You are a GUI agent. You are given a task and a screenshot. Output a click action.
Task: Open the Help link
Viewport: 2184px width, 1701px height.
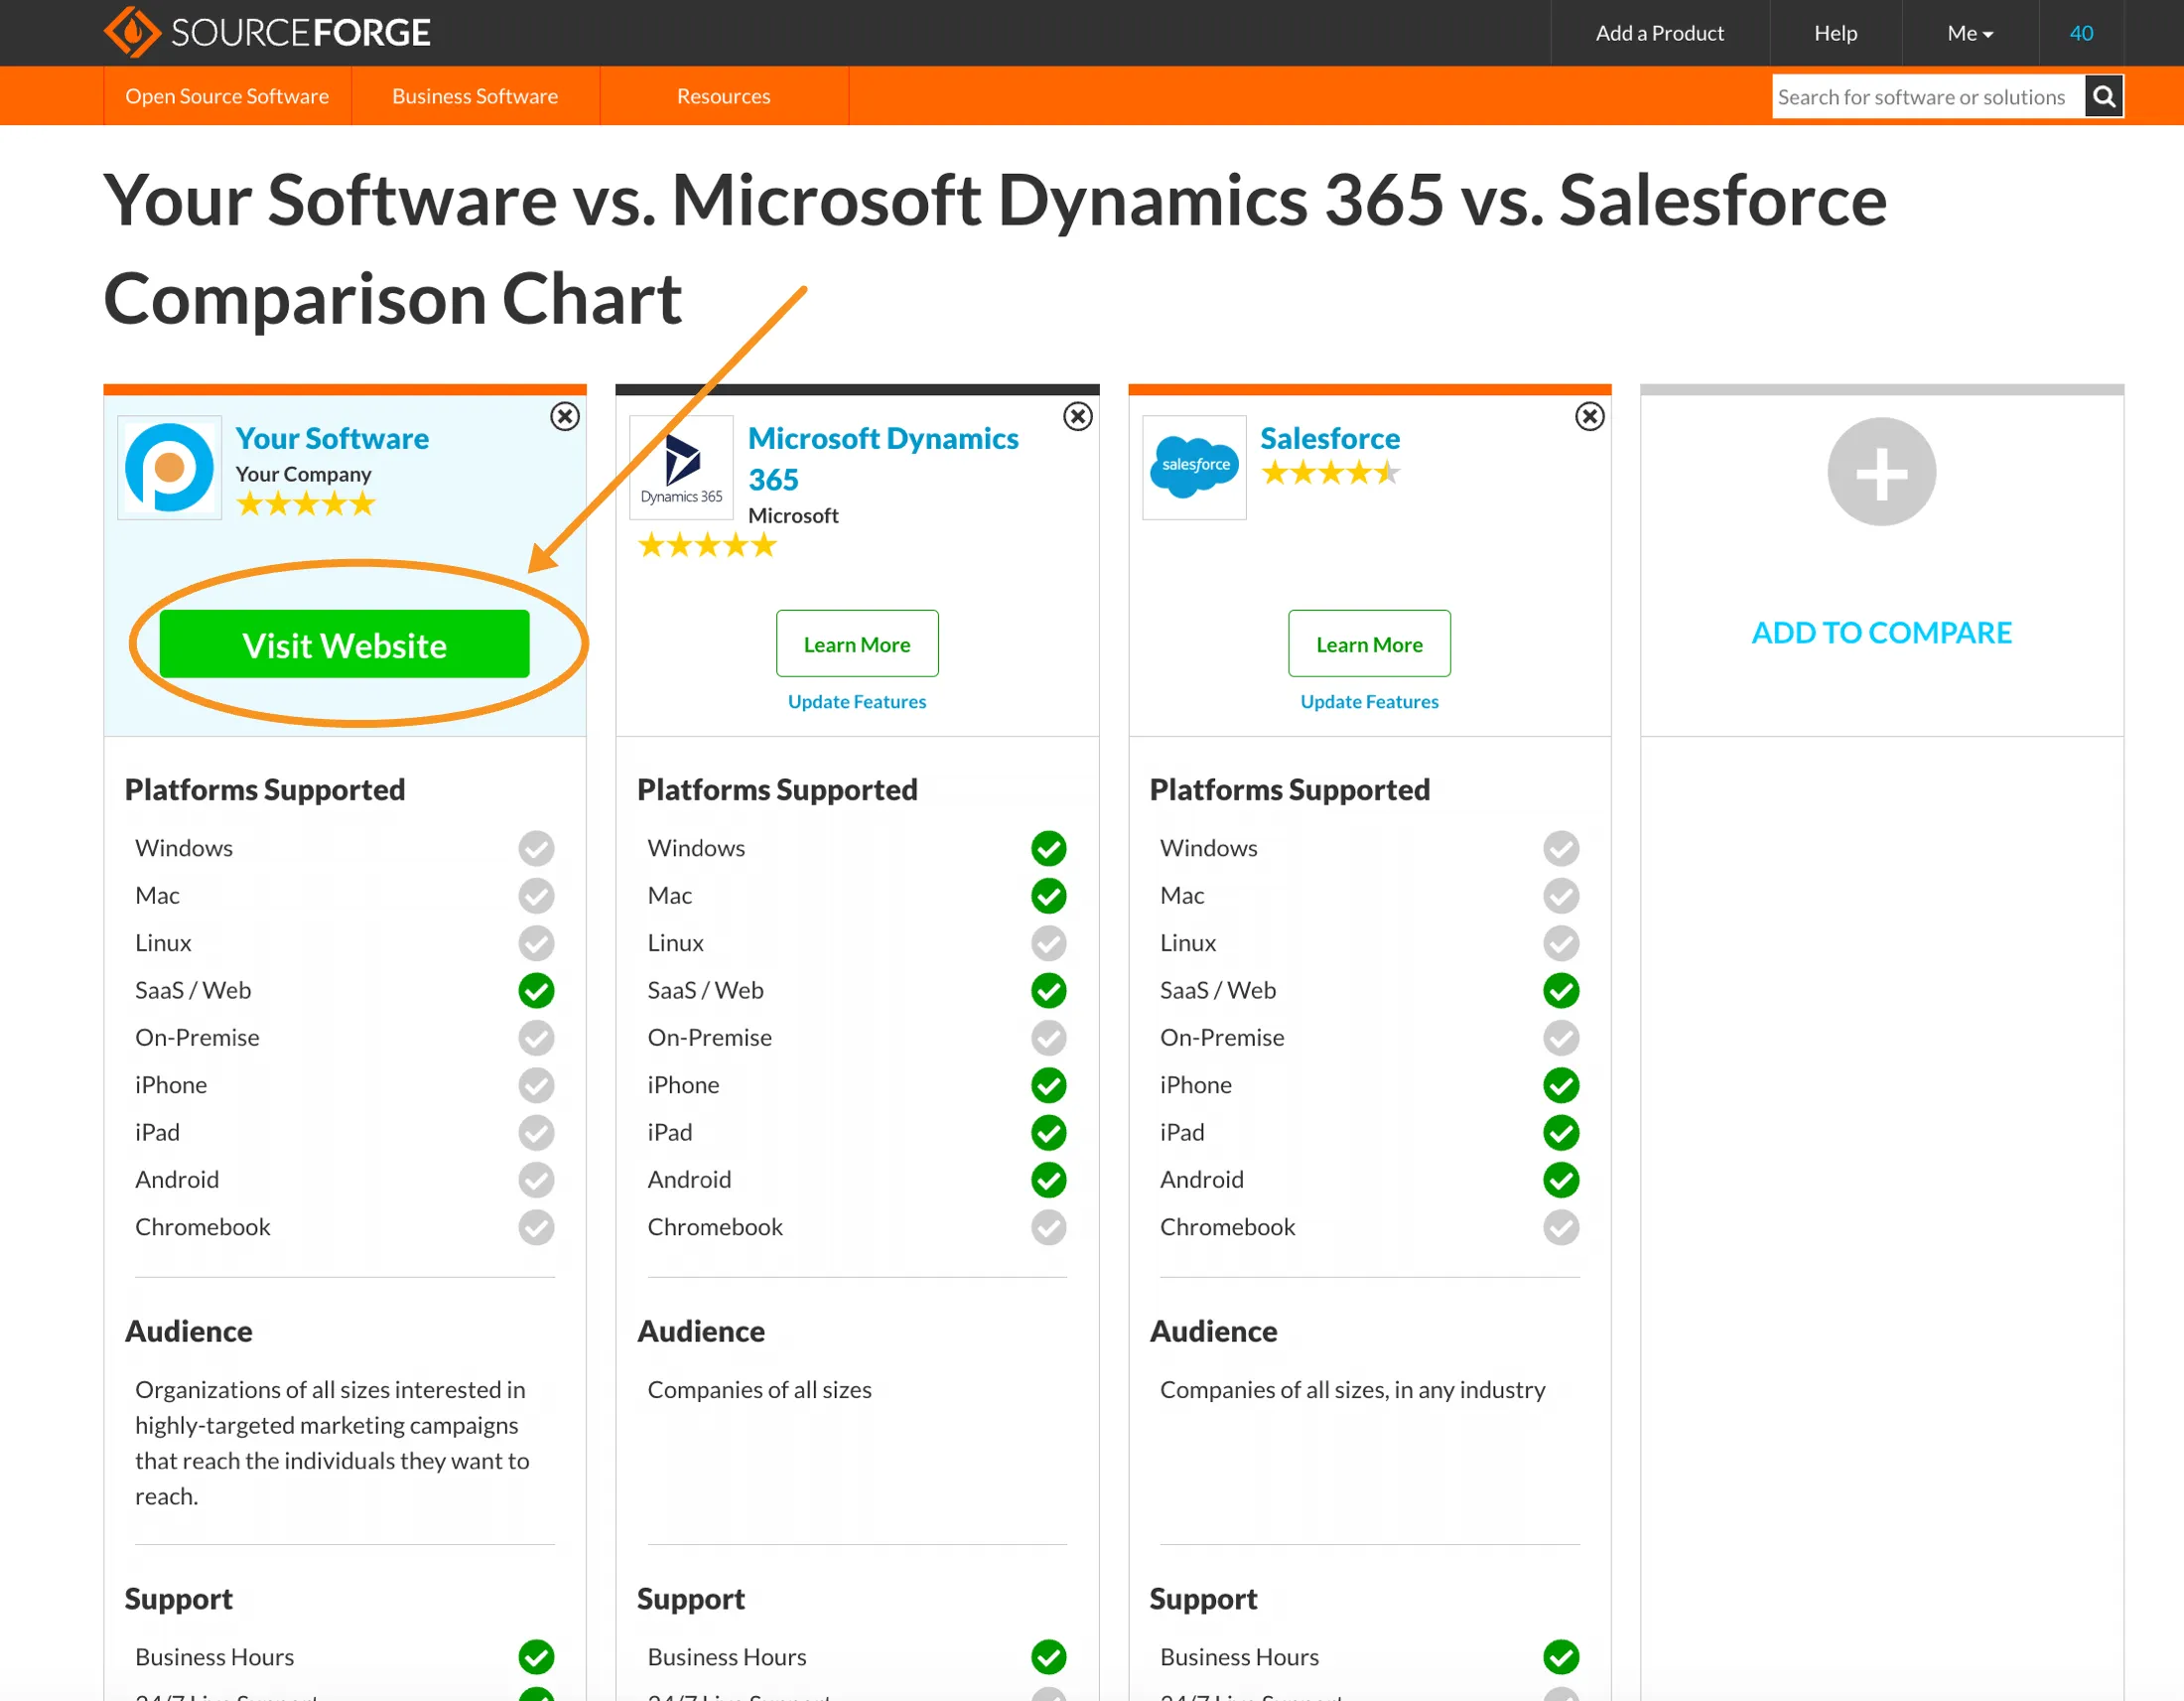pos(1835,33)
